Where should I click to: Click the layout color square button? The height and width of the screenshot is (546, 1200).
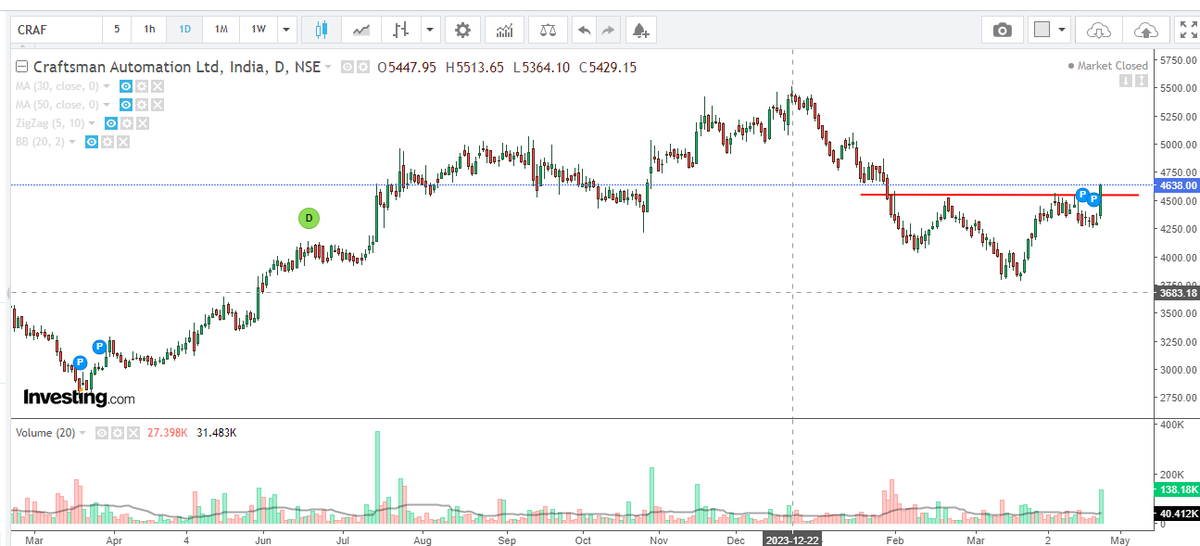coord(1042,30)
